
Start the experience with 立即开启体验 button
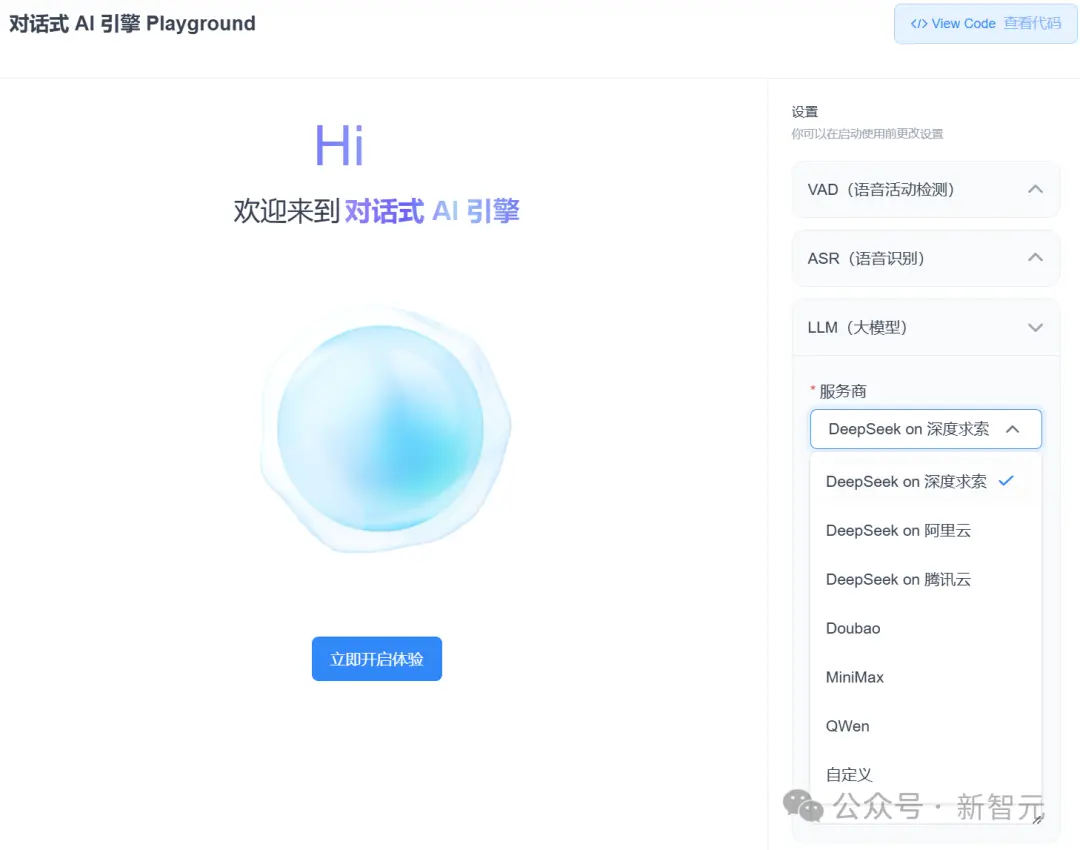tap(377, 659)
